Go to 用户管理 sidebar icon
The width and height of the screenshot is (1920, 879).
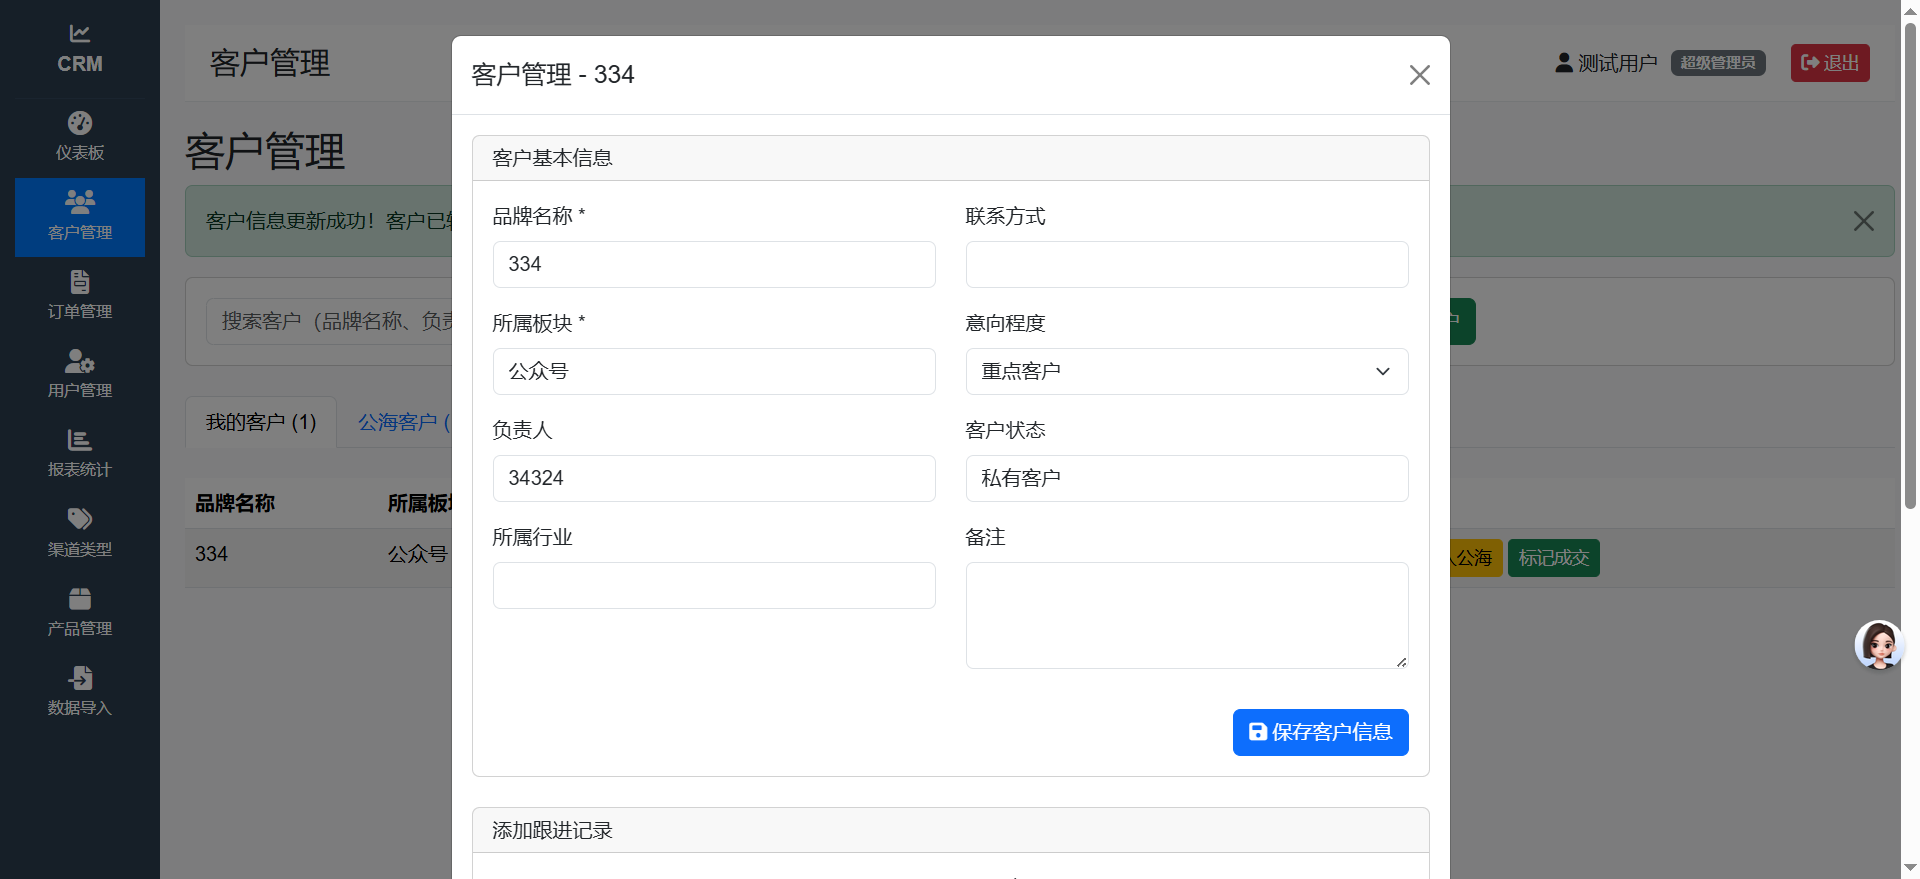pyautogui.click(x=80, y=361)
